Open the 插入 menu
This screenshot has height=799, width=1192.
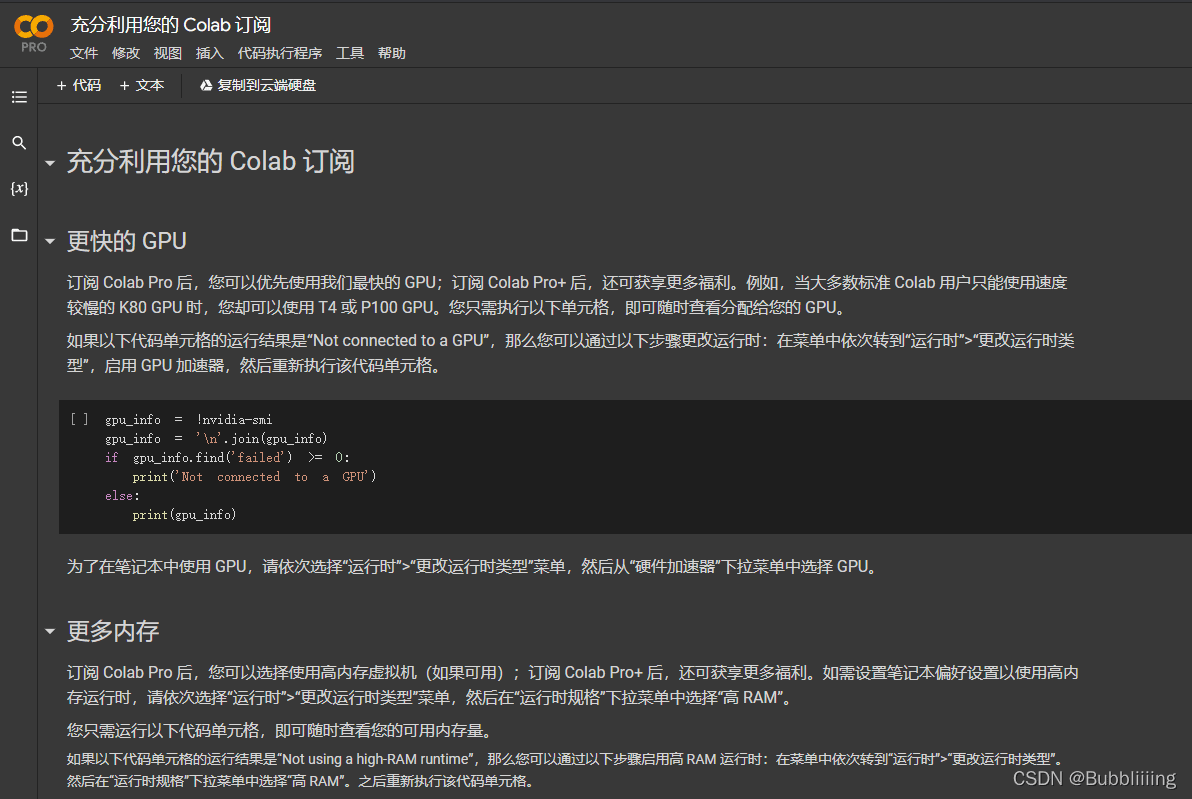tap(210, 54)
